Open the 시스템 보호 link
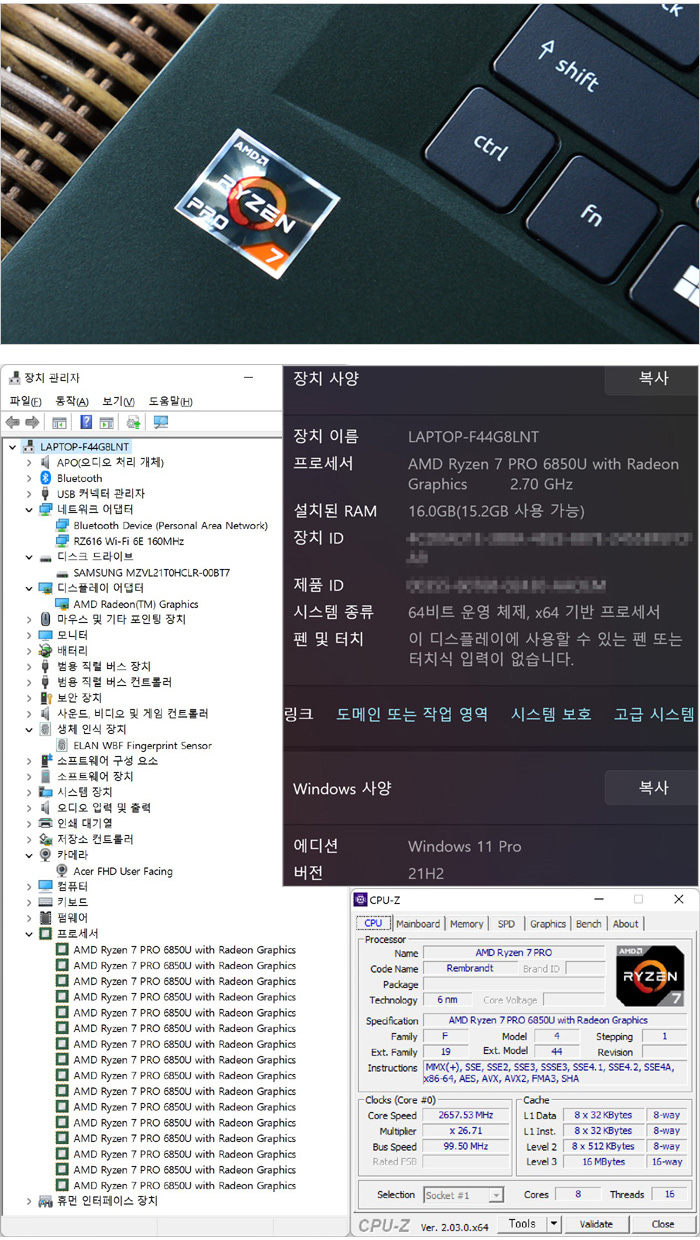Image resolution: width=700 pixels, height=1240 pixels. pos(551,714)
